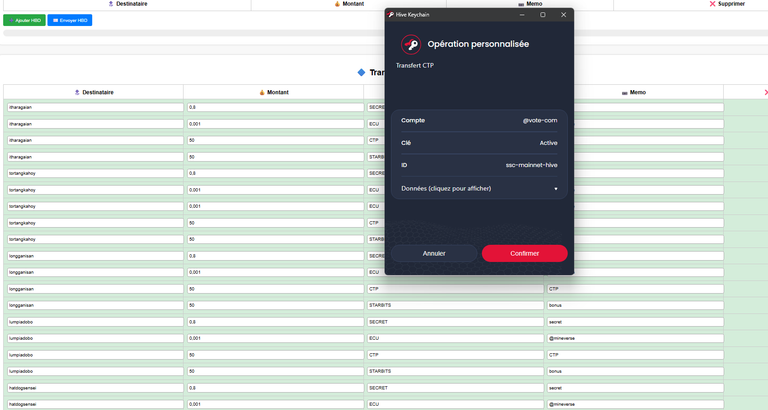Viewport: 768px width, 410px height.
Task: Click the Clé label in Keychain
Action: tap(406, 143)
